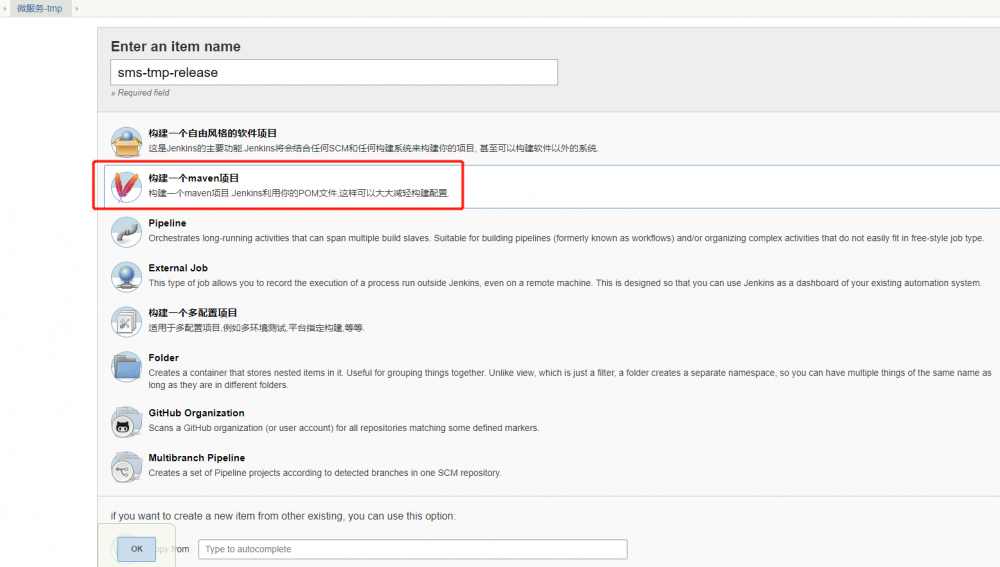This screenshot has height=567, width=1000.
Task: Select 构建一个自由风格的软件项目 title
Action: click(x=212, y=133)
